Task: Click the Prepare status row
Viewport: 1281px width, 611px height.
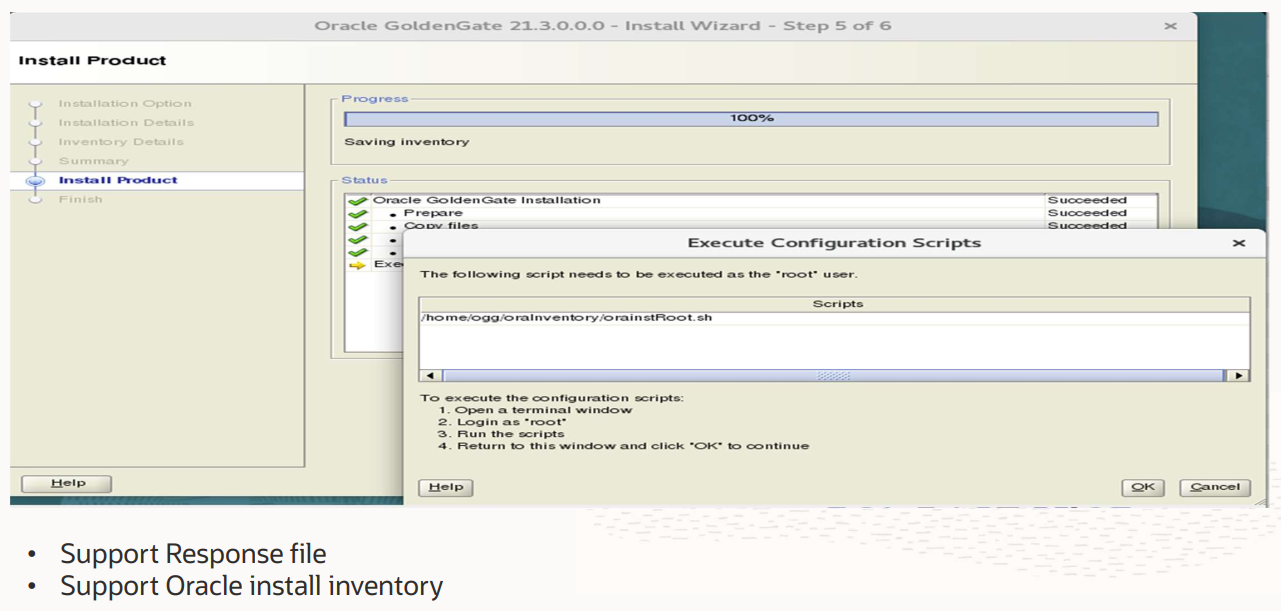Action: pos(750,213)
